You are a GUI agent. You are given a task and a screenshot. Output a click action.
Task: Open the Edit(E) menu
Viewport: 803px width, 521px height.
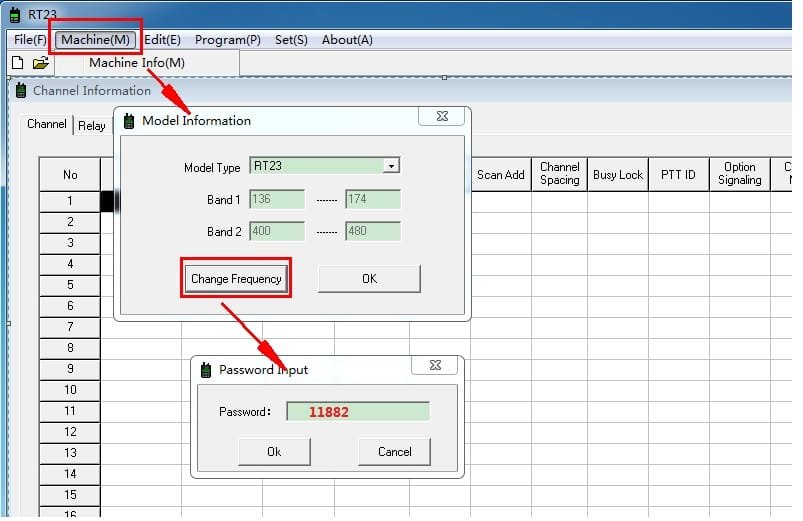162,40
